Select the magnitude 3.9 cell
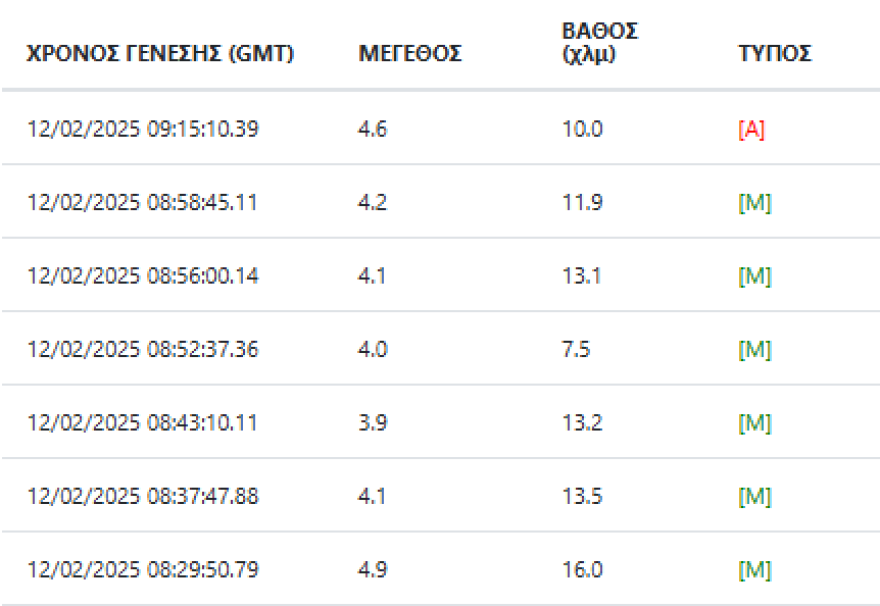 (372, 423)
